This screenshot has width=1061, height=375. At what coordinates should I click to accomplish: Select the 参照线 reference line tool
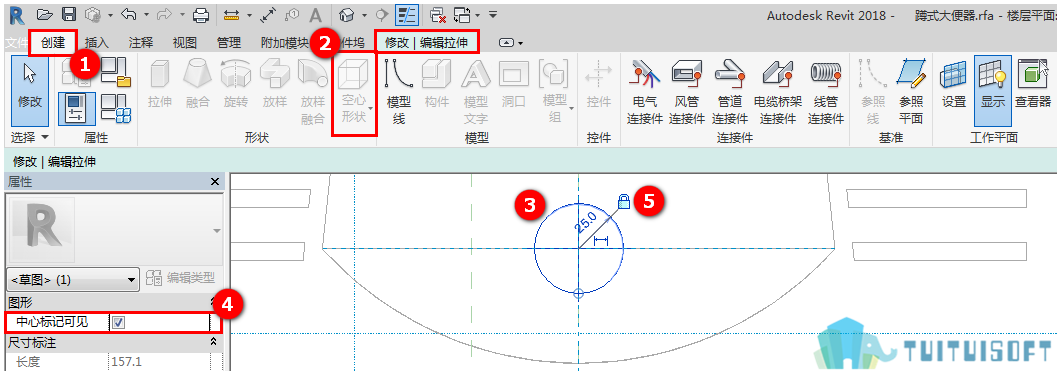[873, 92]
